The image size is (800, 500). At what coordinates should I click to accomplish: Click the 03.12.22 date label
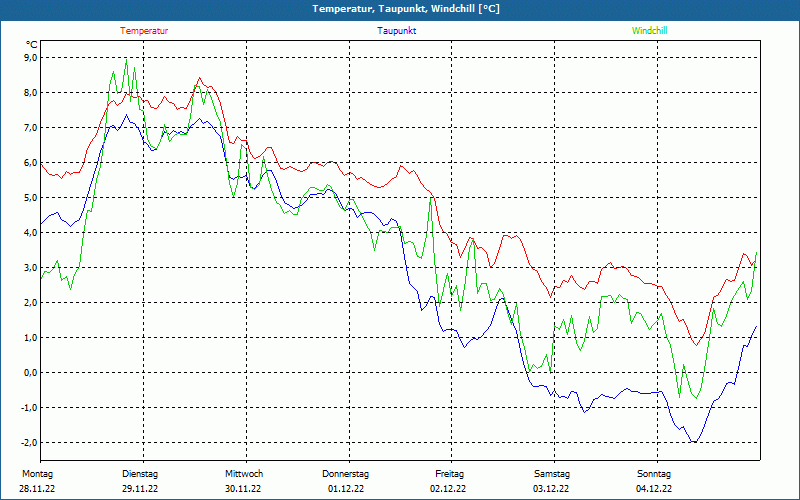tap(551, 489)
